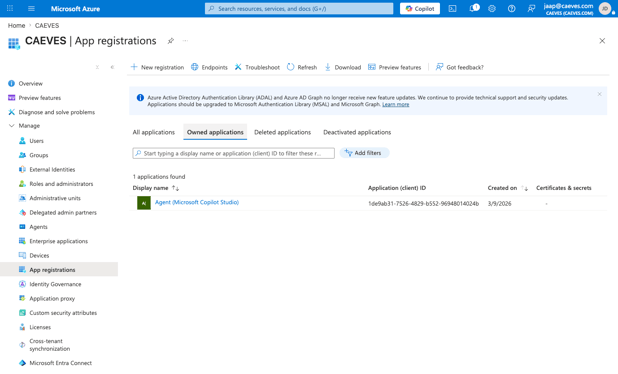The image size is (618, 374).
Task: Pin the App registrations page
Action: click(x=171, y=41)
